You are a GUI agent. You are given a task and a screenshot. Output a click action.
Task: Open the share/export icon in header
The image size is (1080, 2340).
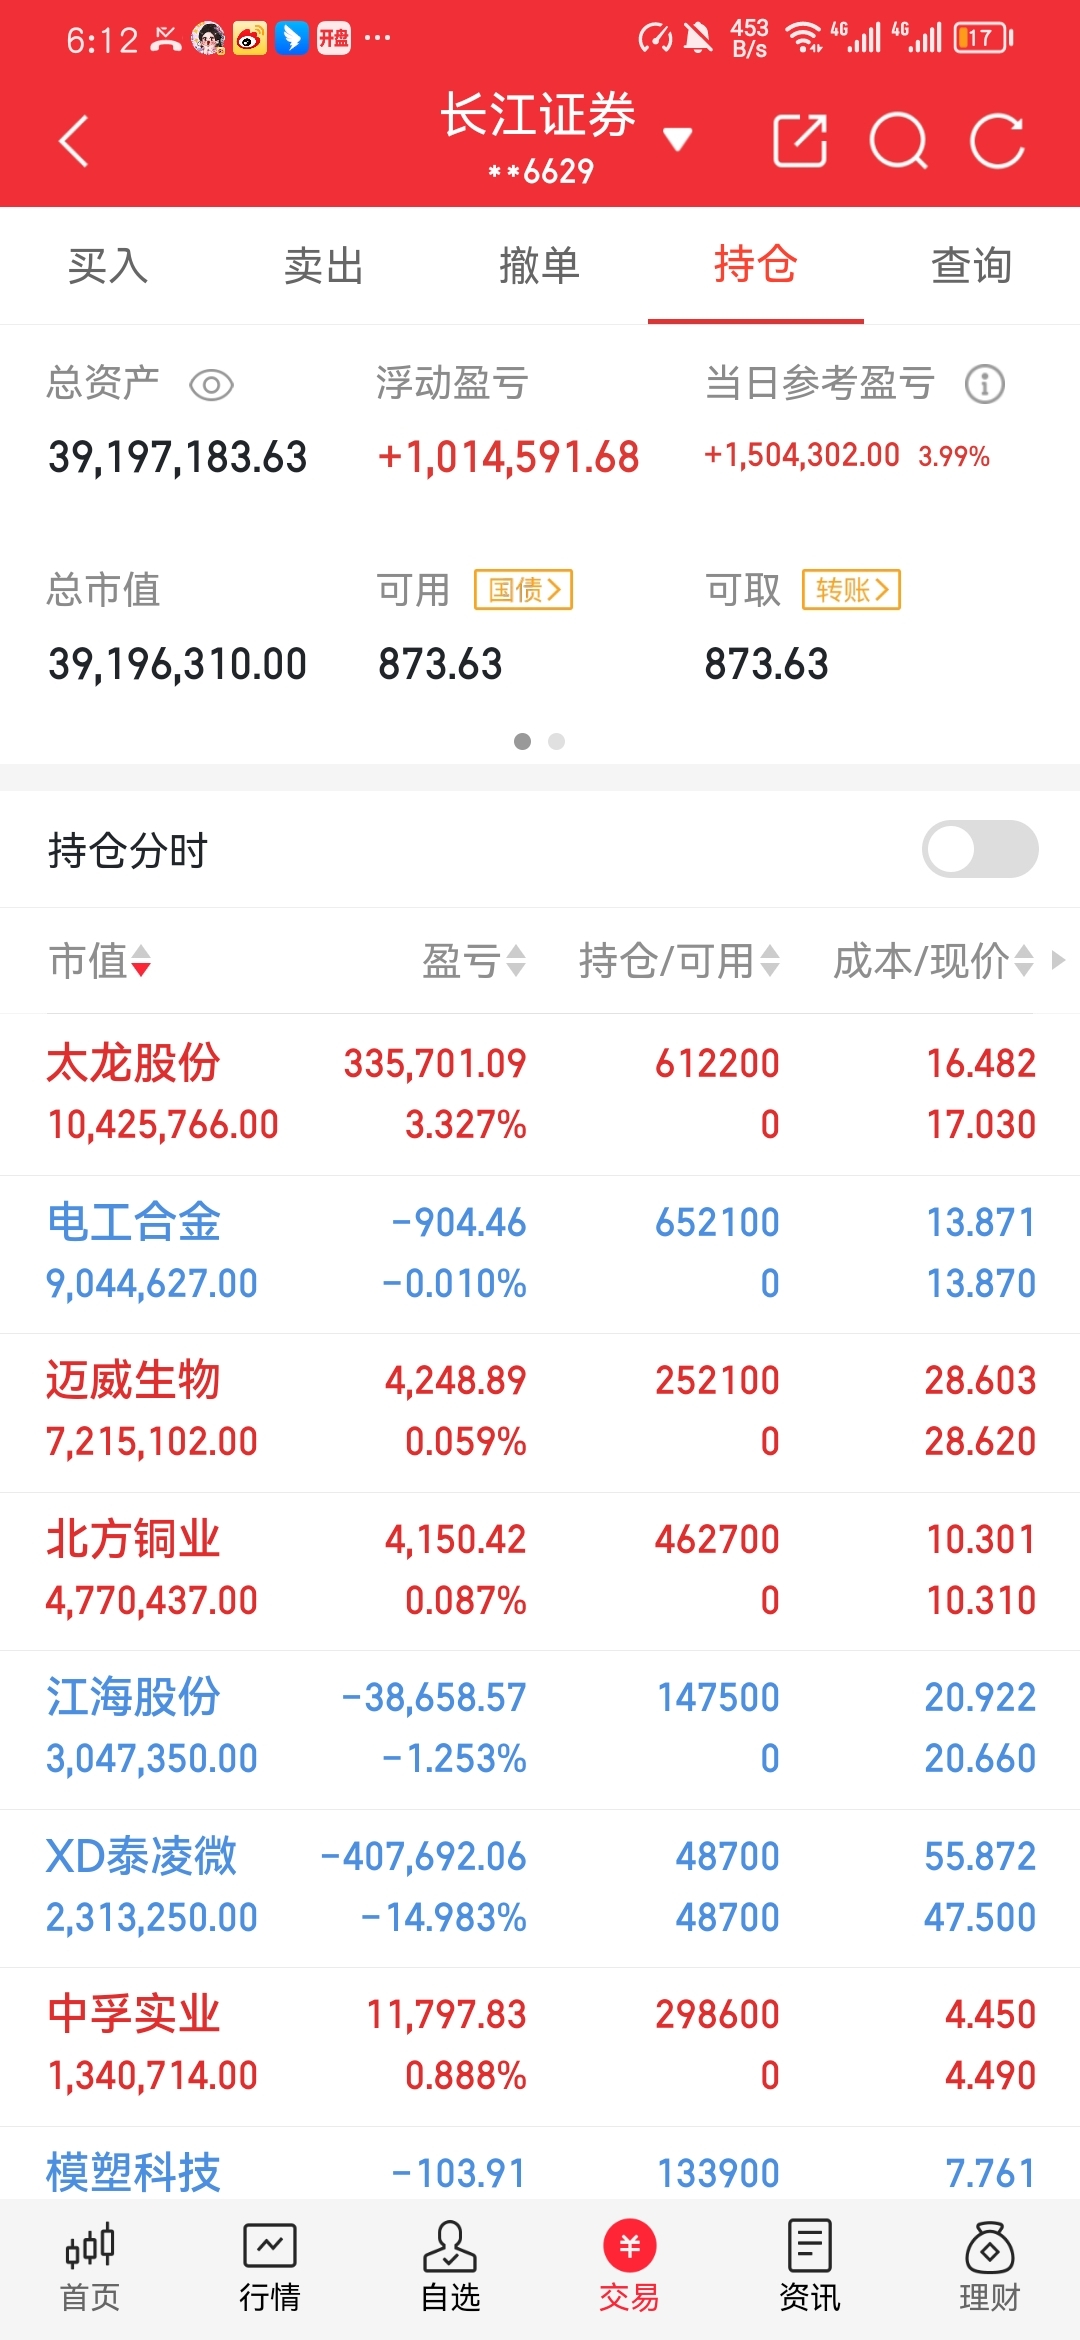pos(800,140)
